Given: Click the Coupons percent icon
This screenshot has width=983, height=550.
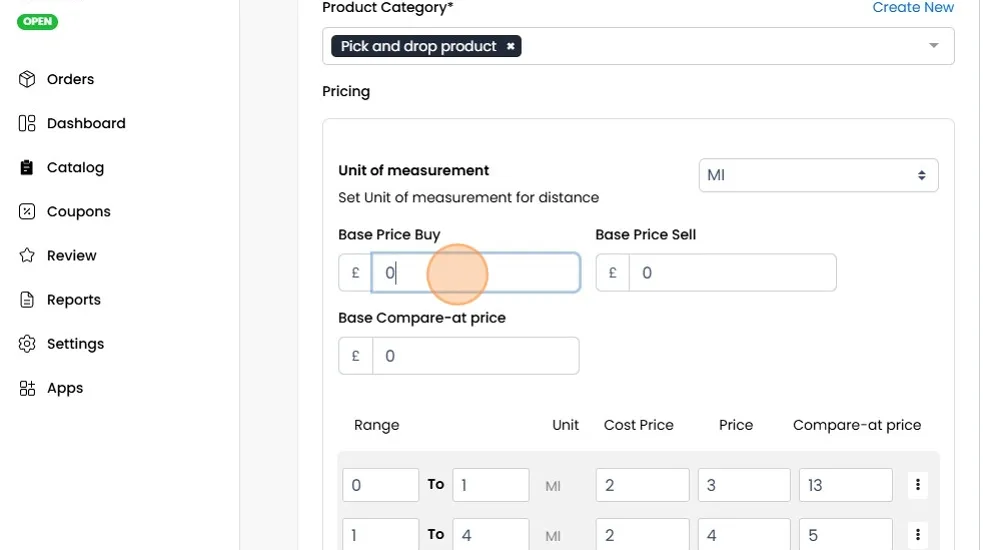Looking at the screenshot, I should [x=27, y=211].
